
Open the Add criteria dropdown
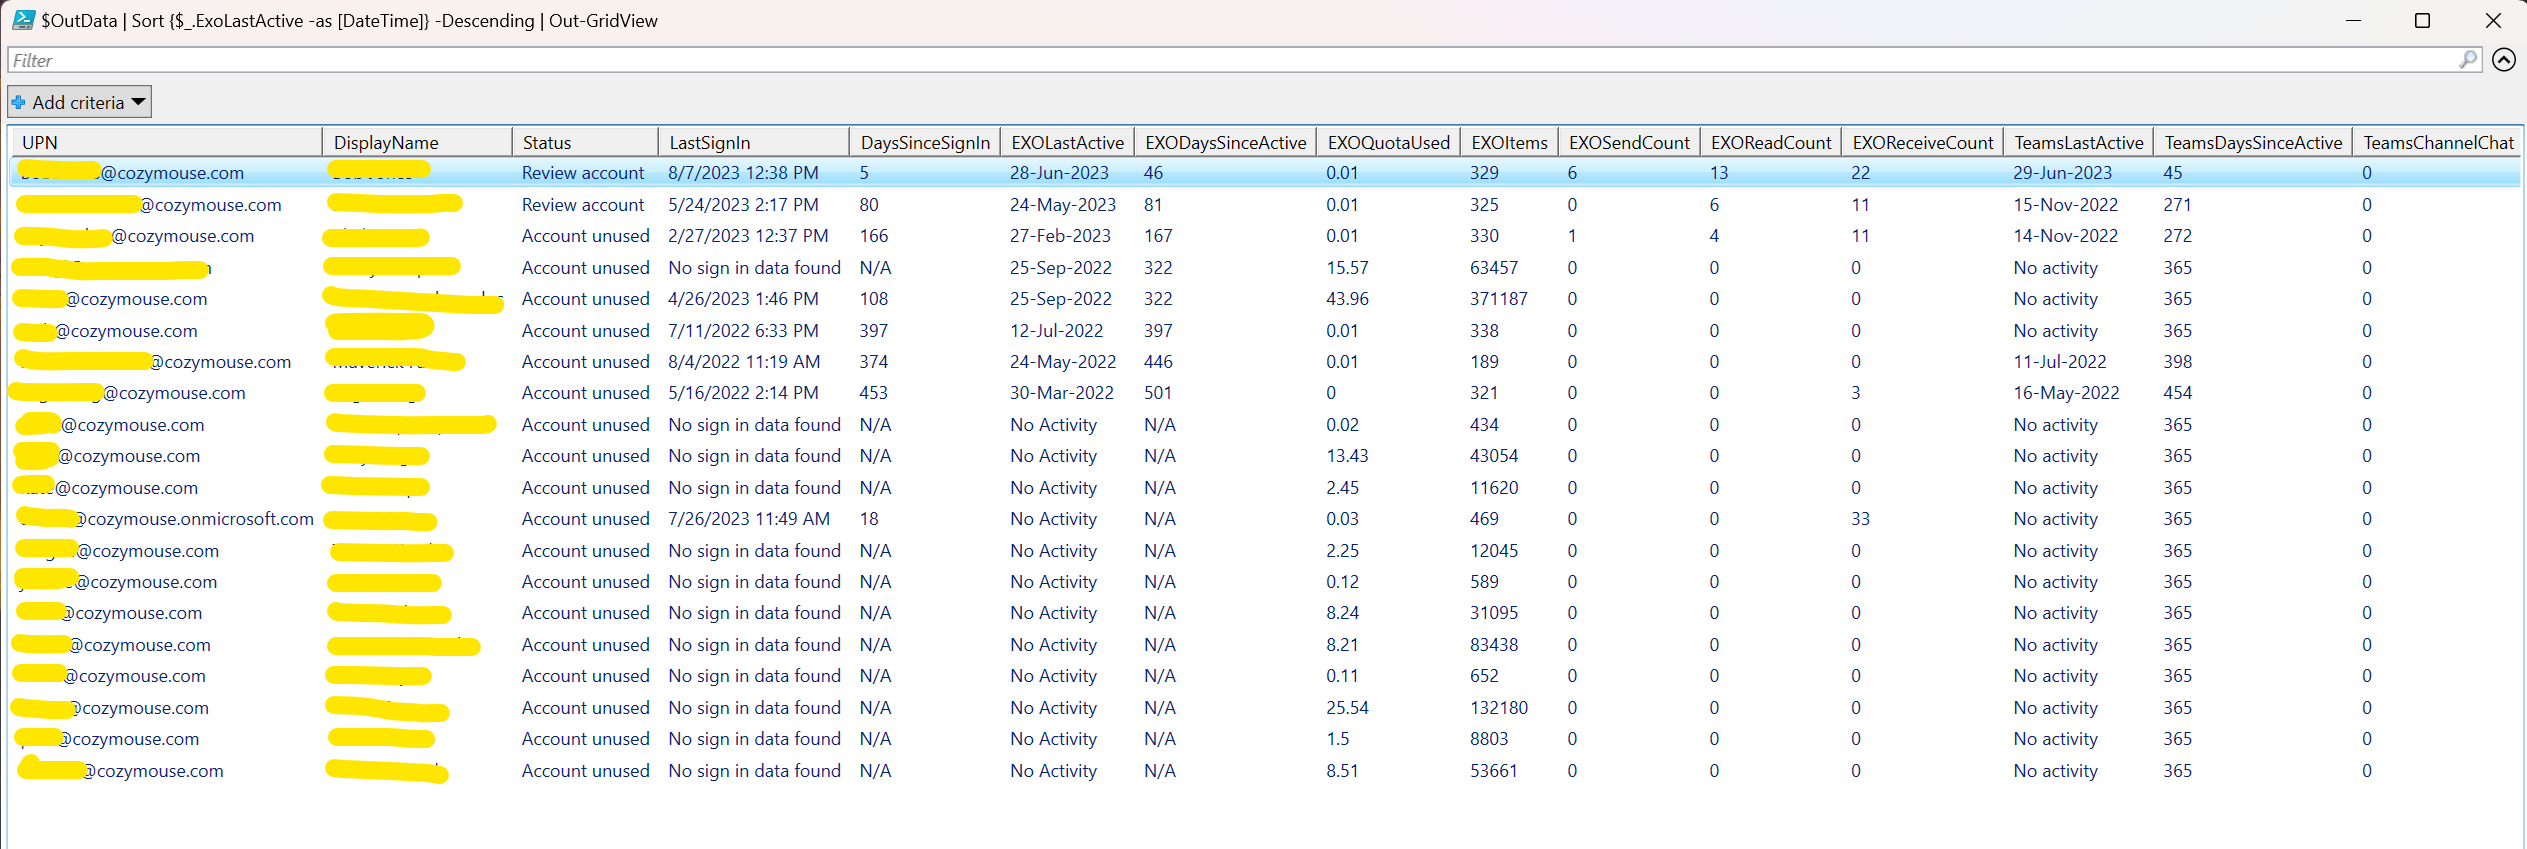coord(80,102)
